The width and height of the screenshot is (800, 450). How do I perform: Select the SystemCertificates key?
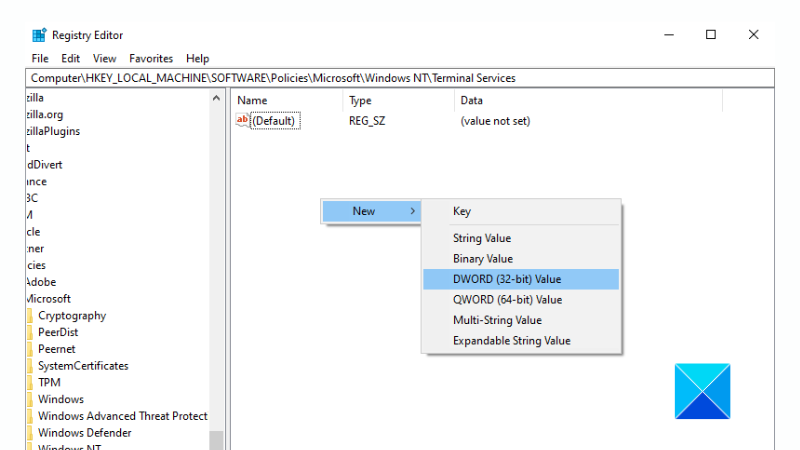click(x=83, y=366)
